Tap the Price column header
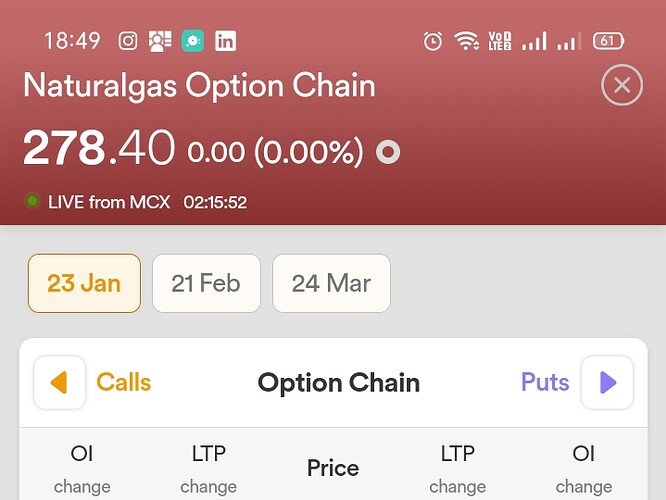The image size is (666, 500). click(x=333, y=468)
